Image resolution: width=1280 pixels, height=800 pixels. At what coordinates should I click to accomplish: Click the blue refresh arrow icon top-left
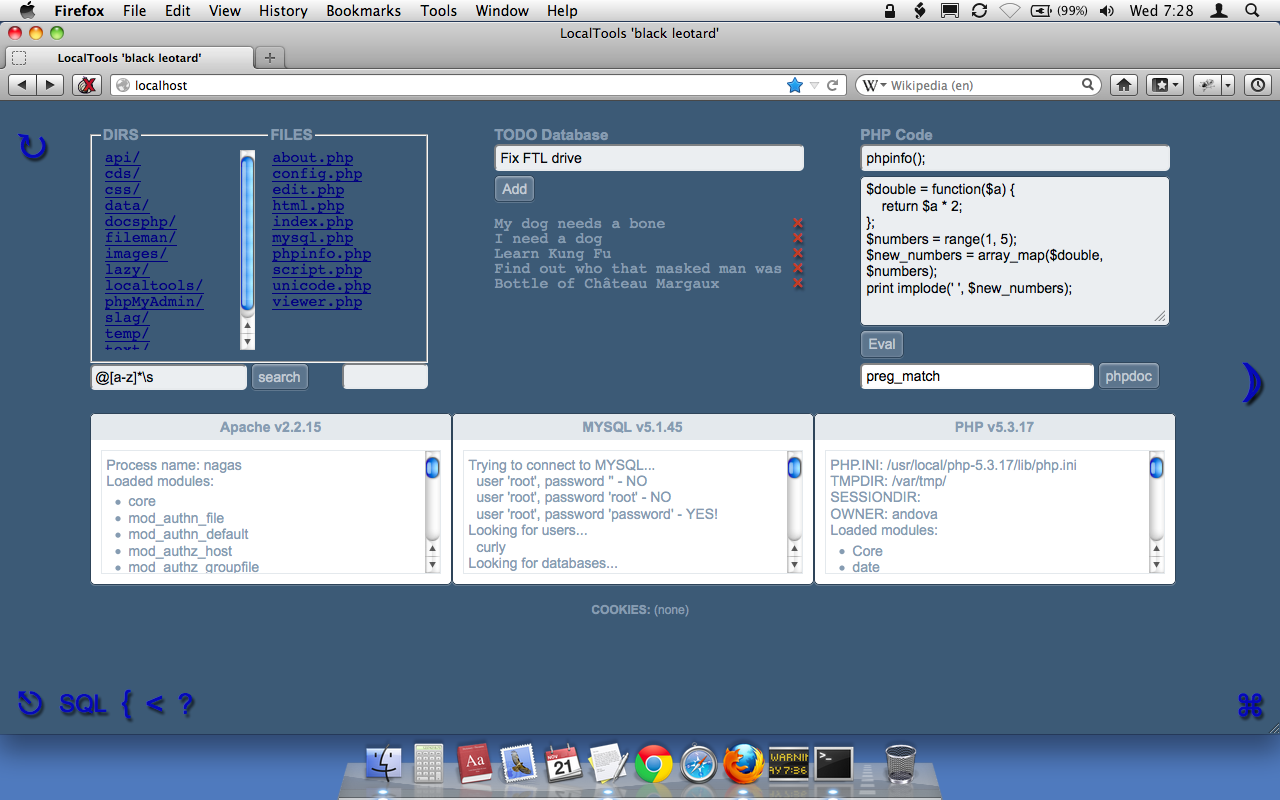point(33,146)
